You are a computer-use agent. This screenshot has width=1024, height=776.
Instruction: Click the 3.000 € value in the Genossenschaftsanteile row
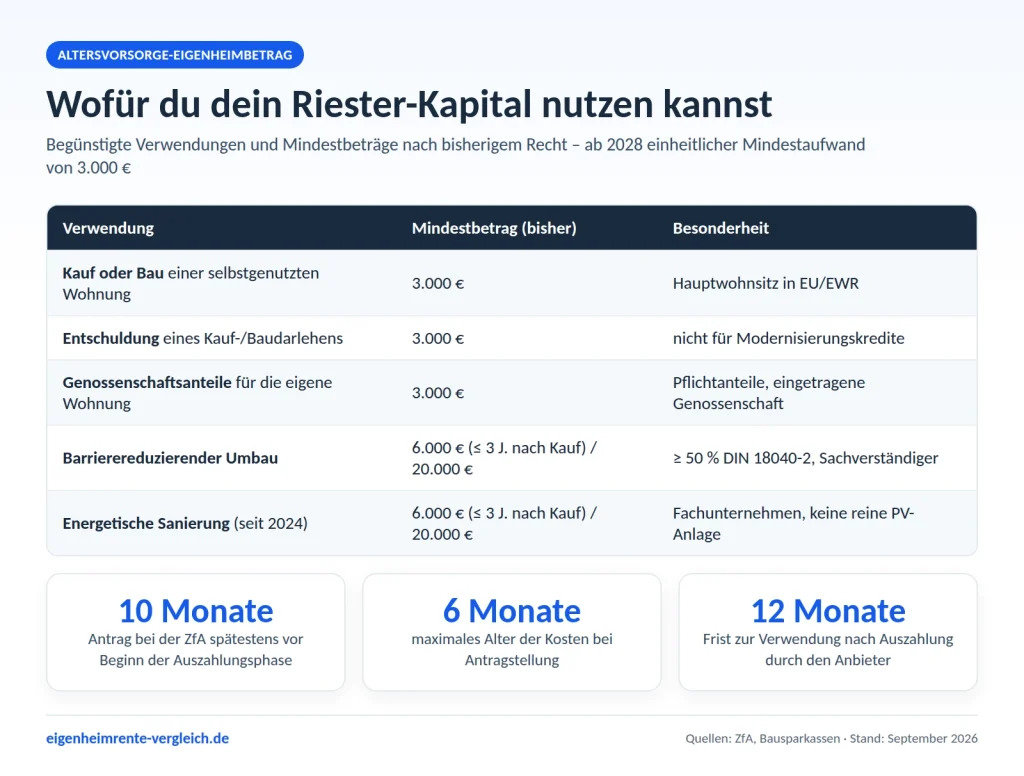[438, 393]
